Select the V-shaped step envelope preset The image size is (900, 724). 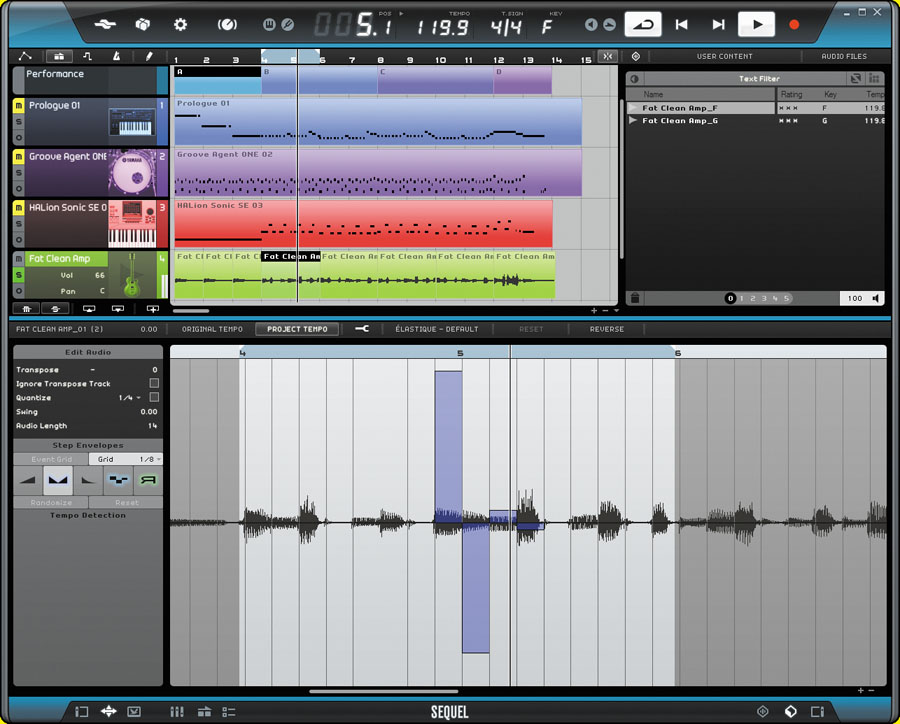(x=58, y=480)
